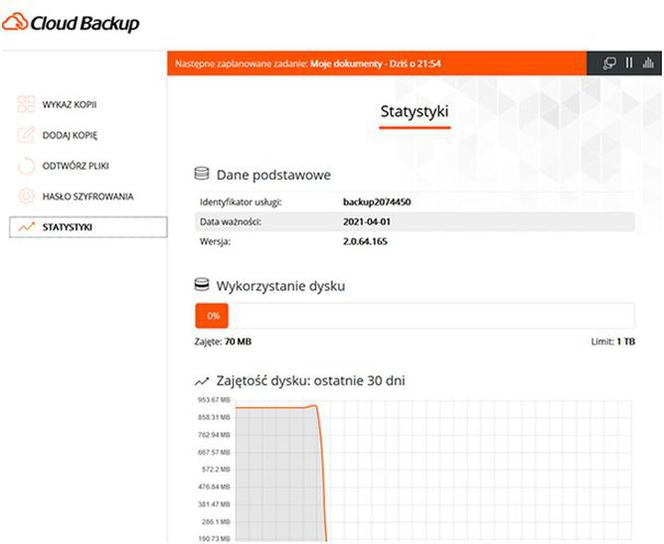Click the Wersja label
The width and height of the screenshot is (664, 544).
pos(215,242)
